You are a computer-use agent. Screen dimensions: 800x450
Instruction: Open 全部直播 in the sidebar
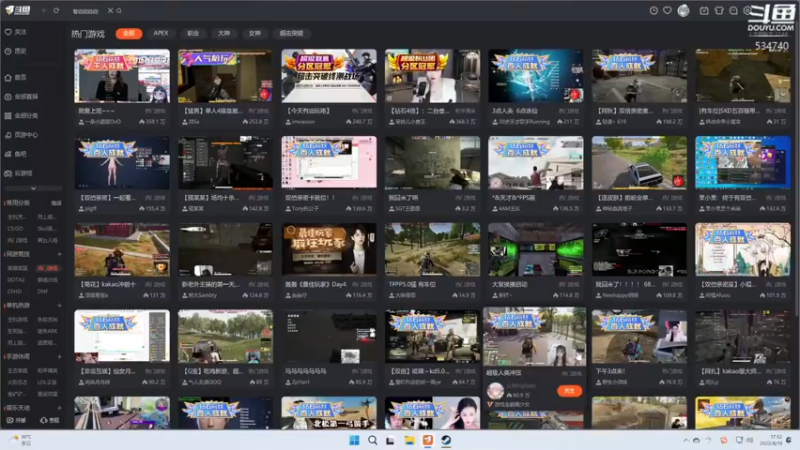click(x=21, y=96)
